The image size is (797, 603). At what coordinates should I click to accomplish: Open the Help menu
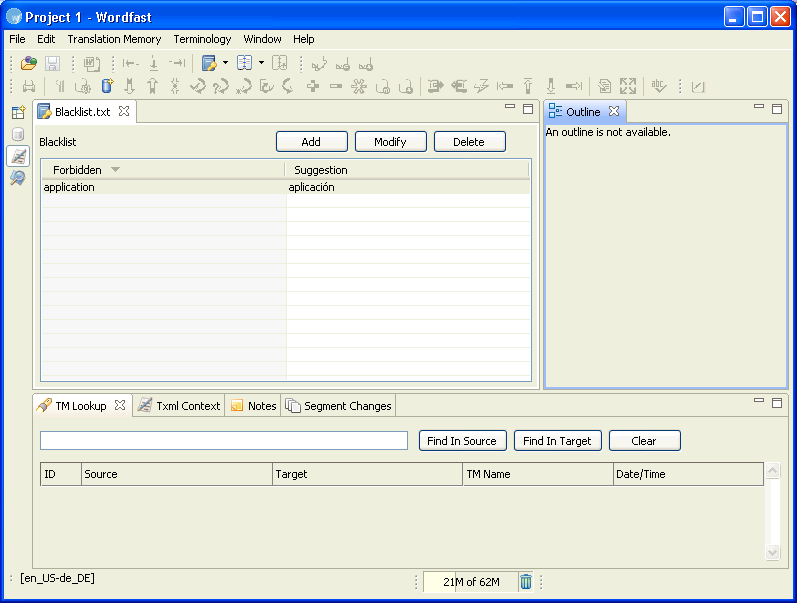click(303, 39)
